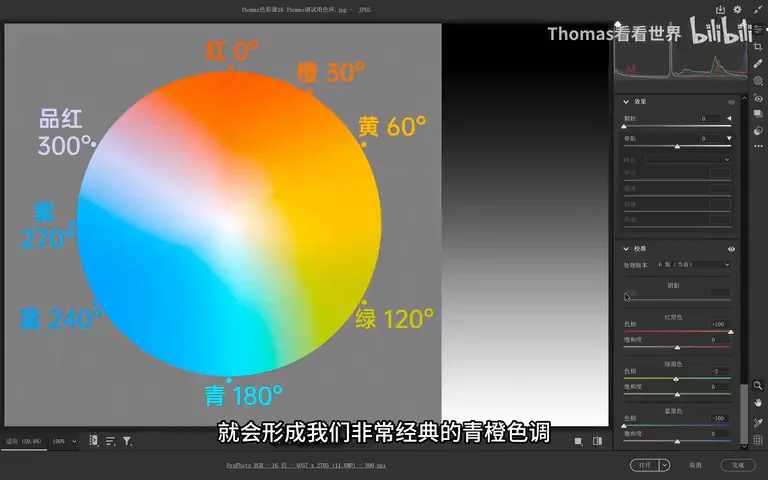Viewport: 768px width, 480px height.
Task: Click the fit-view zoom percentage button
Action: coord(24,441)
